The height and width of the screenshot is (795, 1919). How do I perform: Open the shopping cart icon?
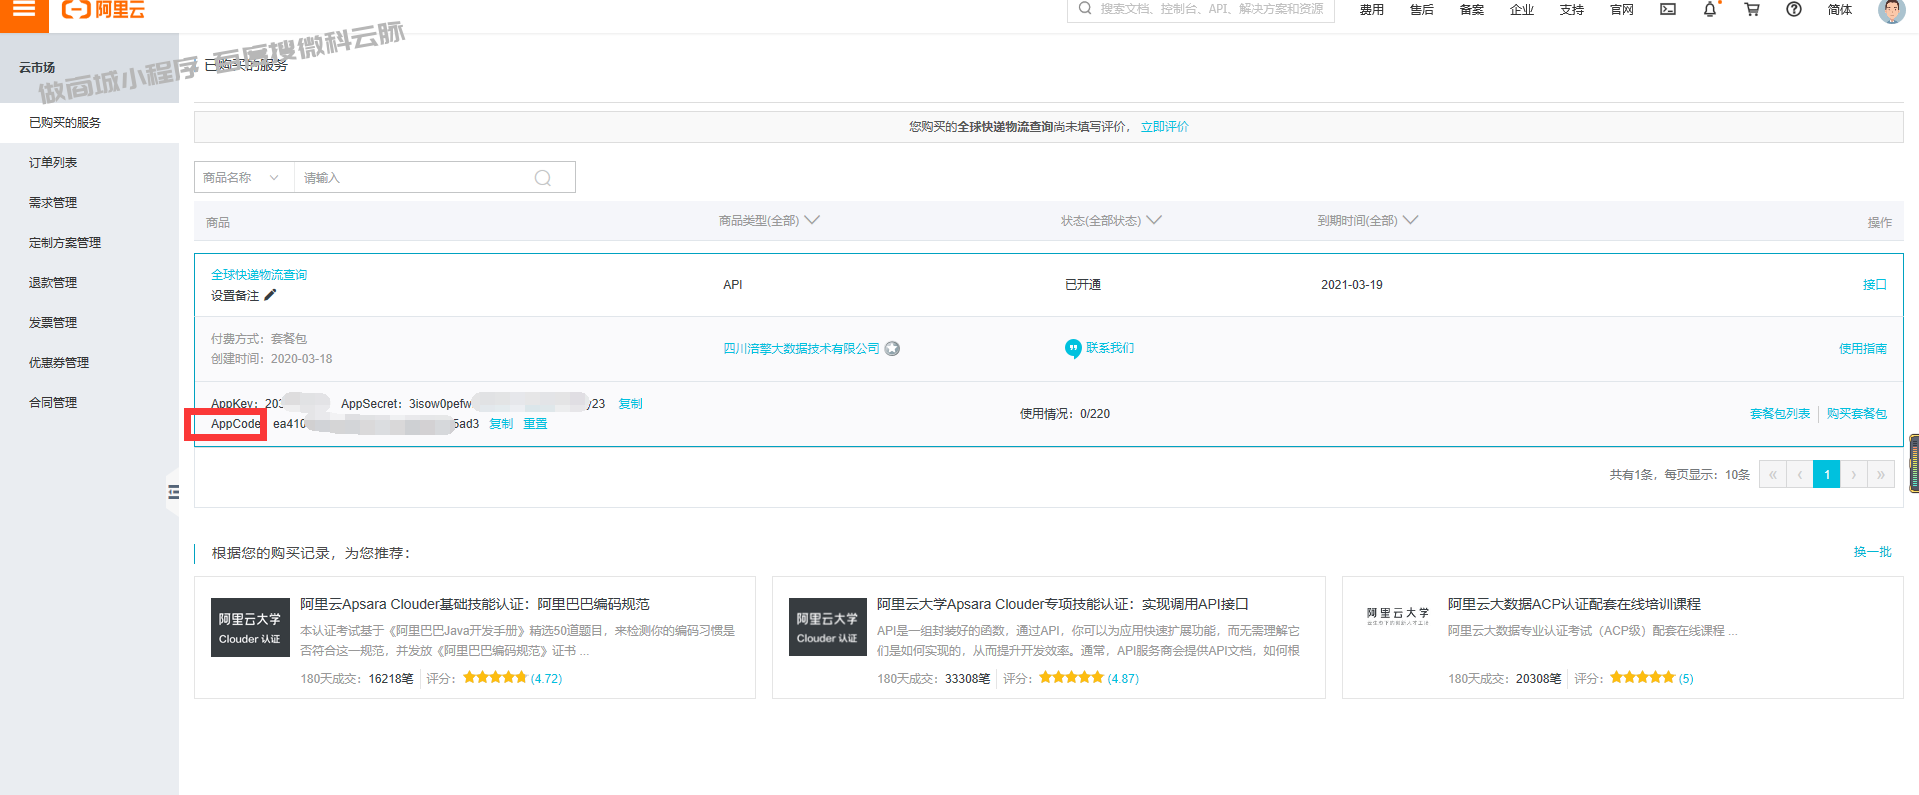pos(1752,9)
